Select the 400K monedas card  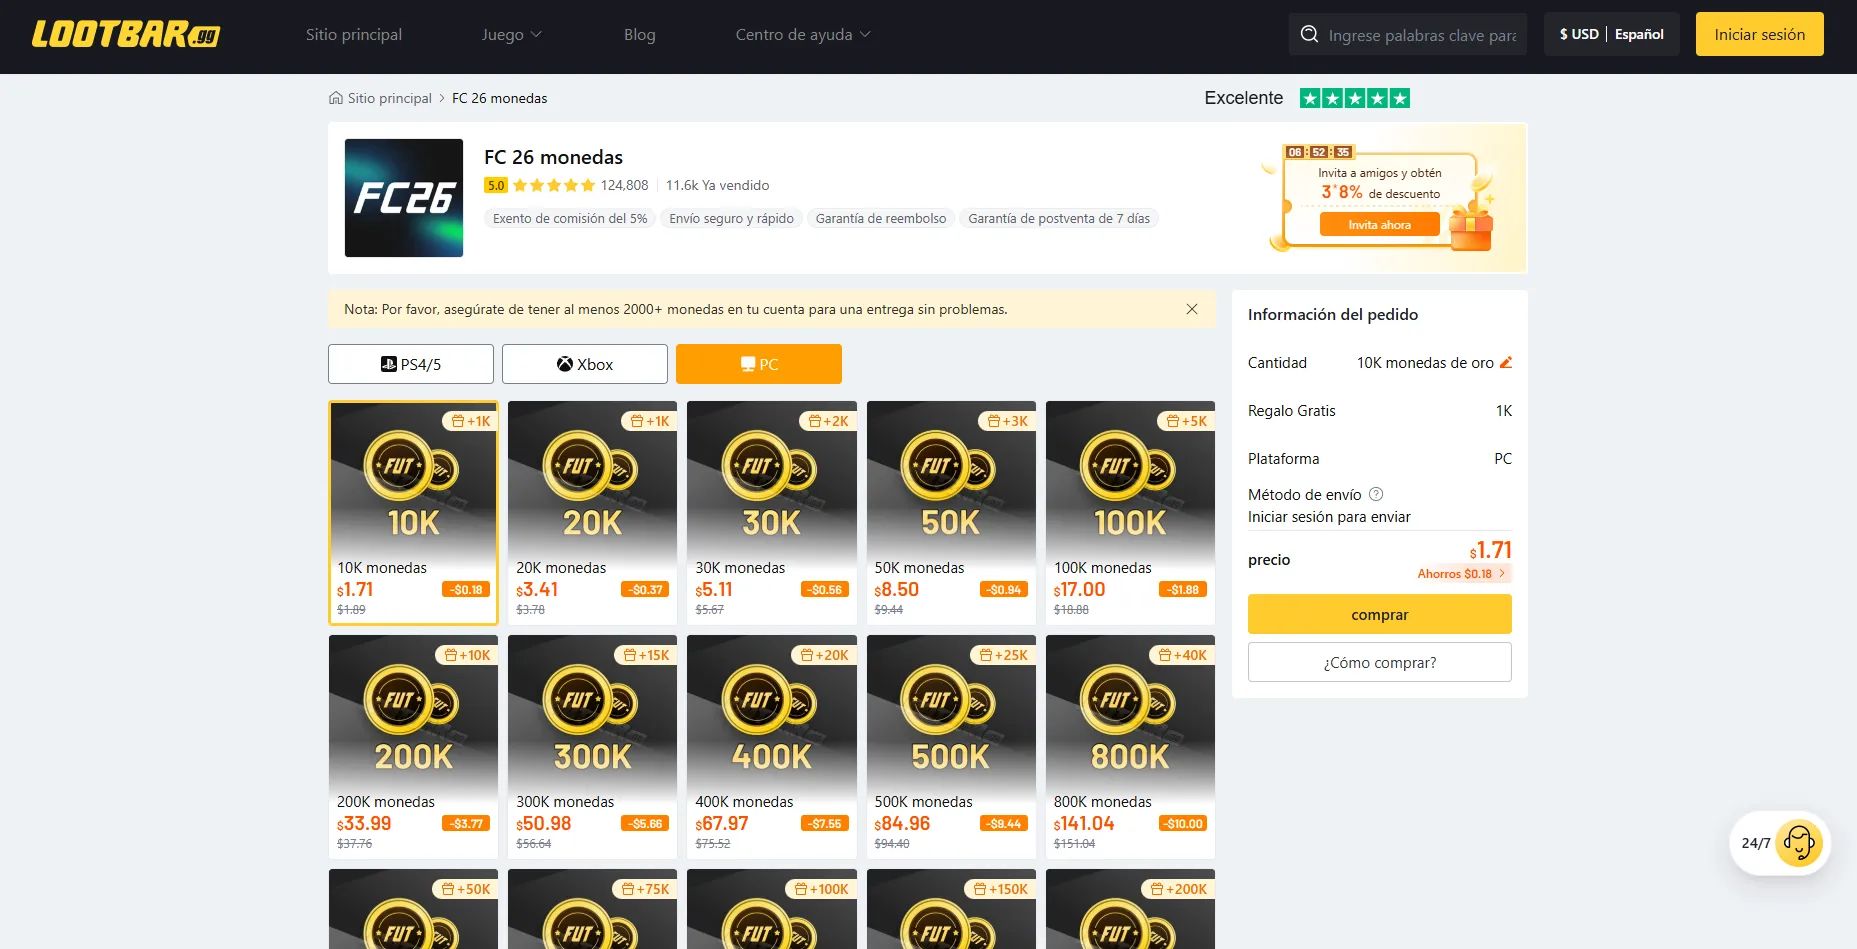tap(772, 747)
